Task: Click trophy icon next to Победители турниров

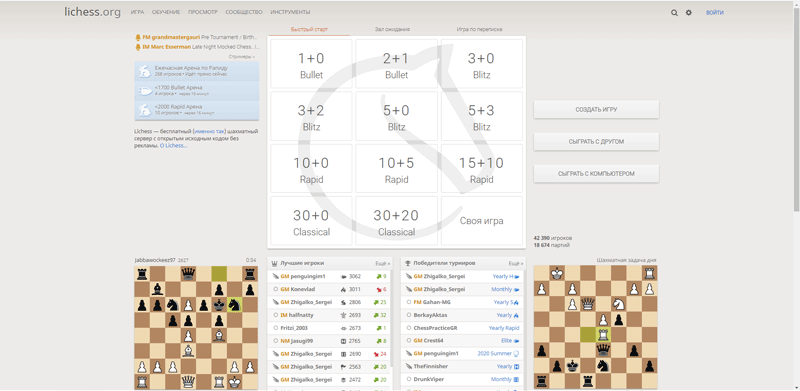Action: [x=408, y=263]
